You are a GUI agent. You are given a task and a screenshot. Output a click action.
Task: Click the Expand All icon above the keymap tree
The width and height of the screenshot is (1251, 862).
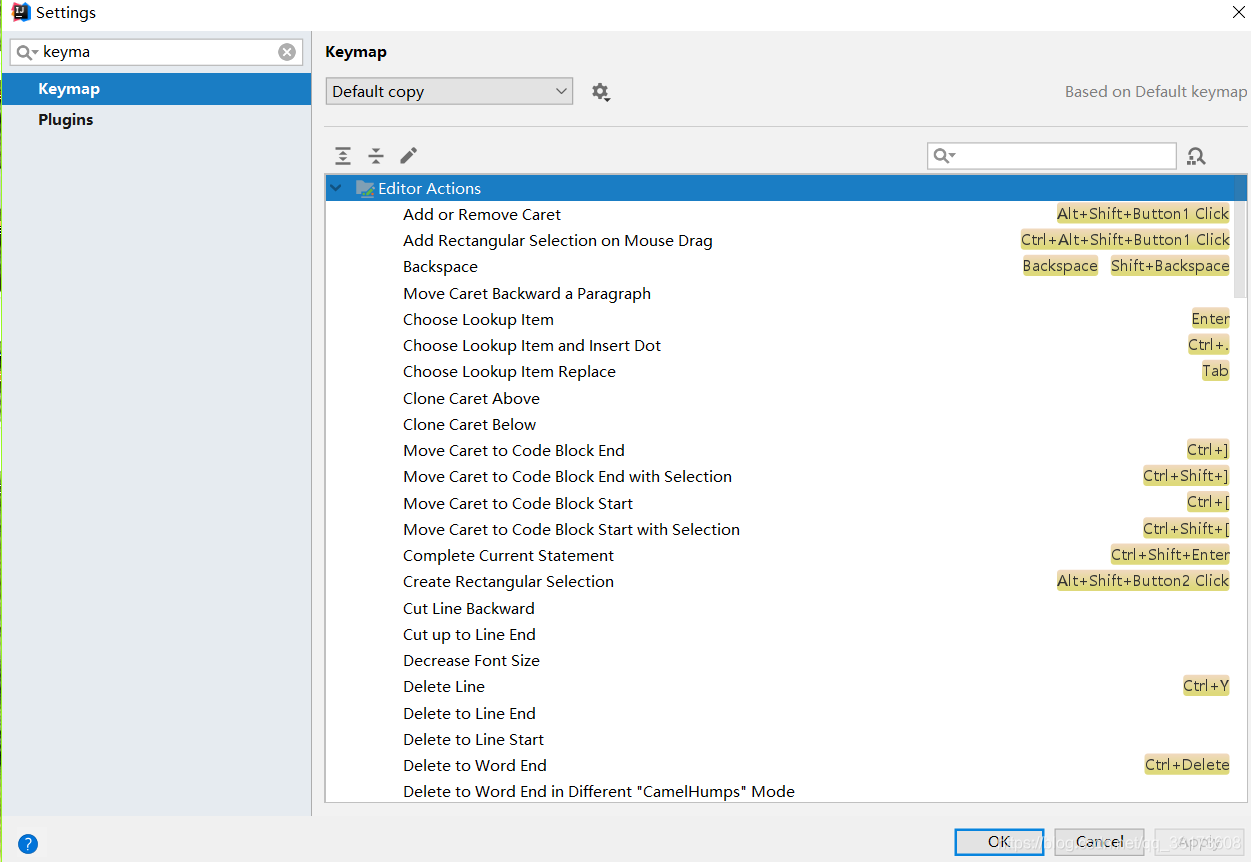(x=343, y=156)
